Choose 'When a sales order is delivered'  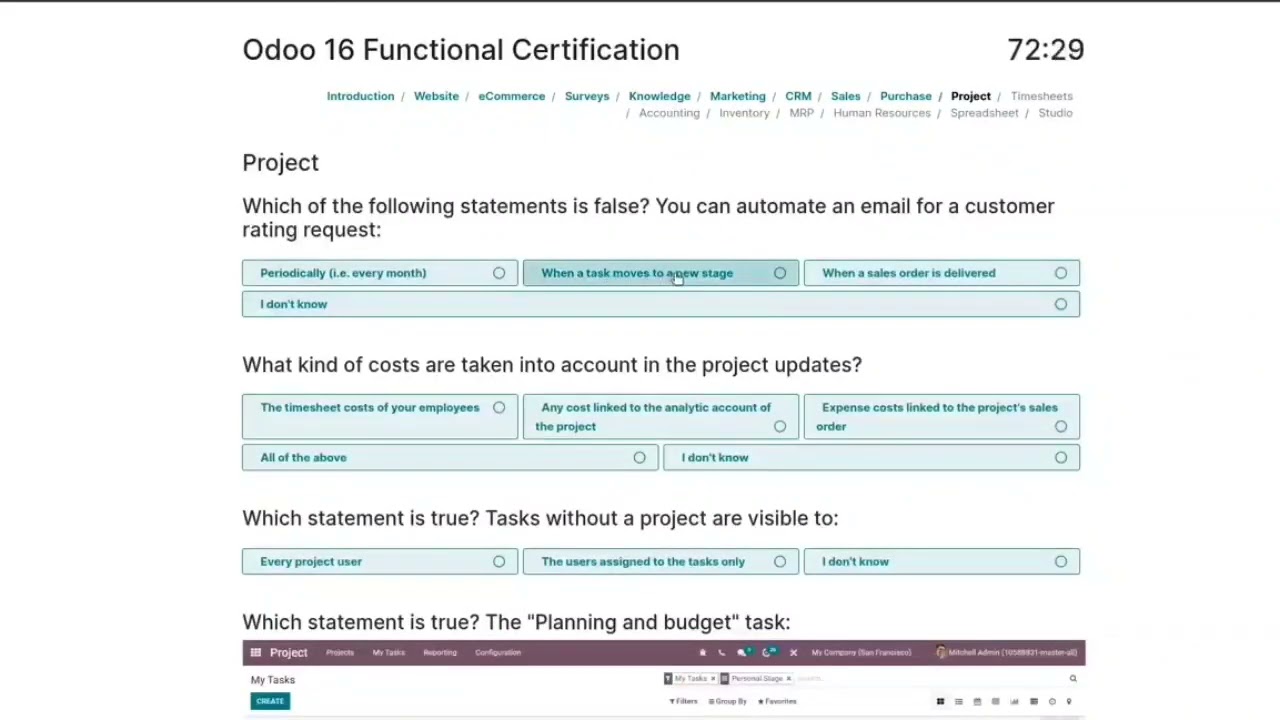(x=942, y=273)
